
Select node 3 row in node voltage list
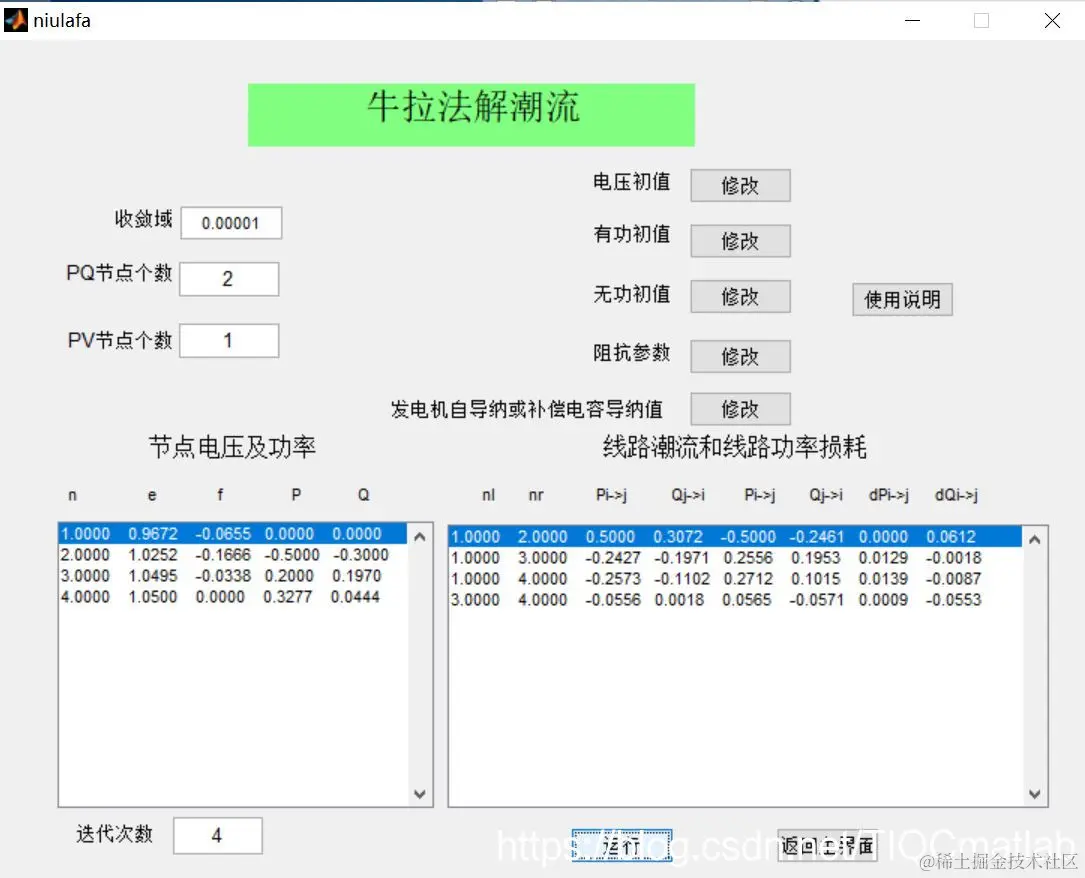pos(220,576)
